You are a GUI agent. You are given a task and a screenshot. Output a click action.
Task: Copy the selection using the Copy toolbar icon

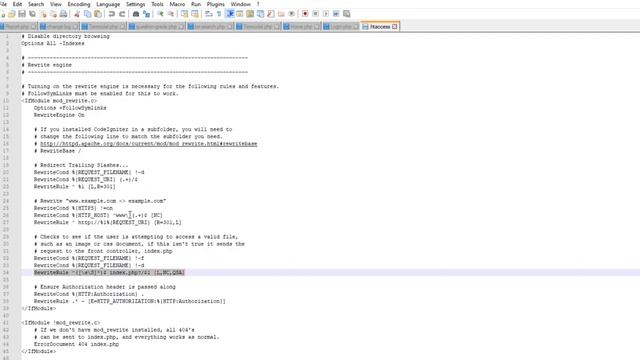tap(87, 14)
